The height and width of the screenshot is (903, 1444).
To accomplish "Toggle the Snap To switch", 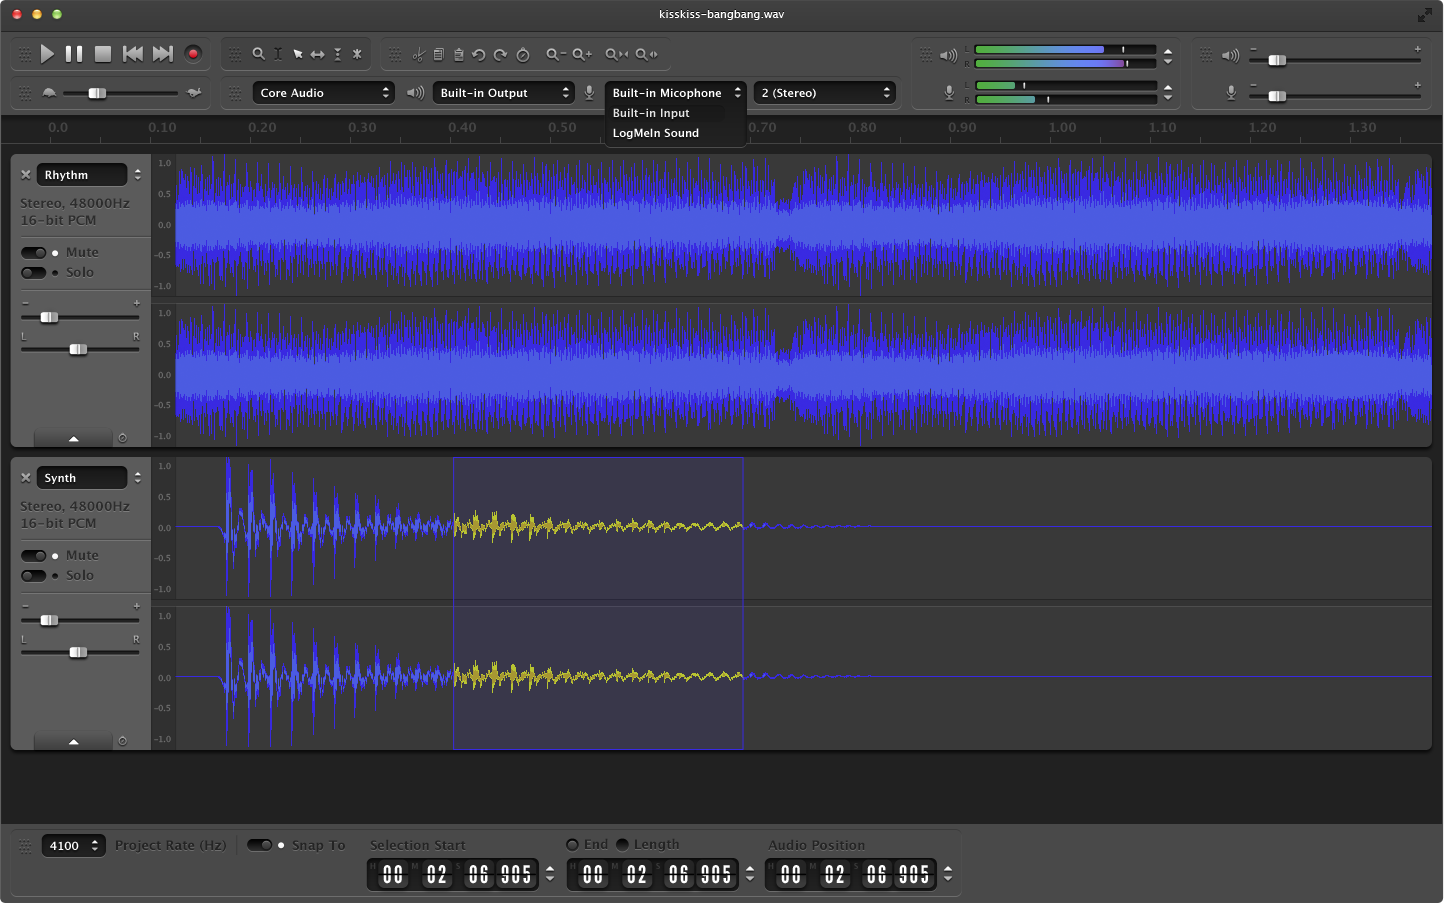I will (259, 845).
